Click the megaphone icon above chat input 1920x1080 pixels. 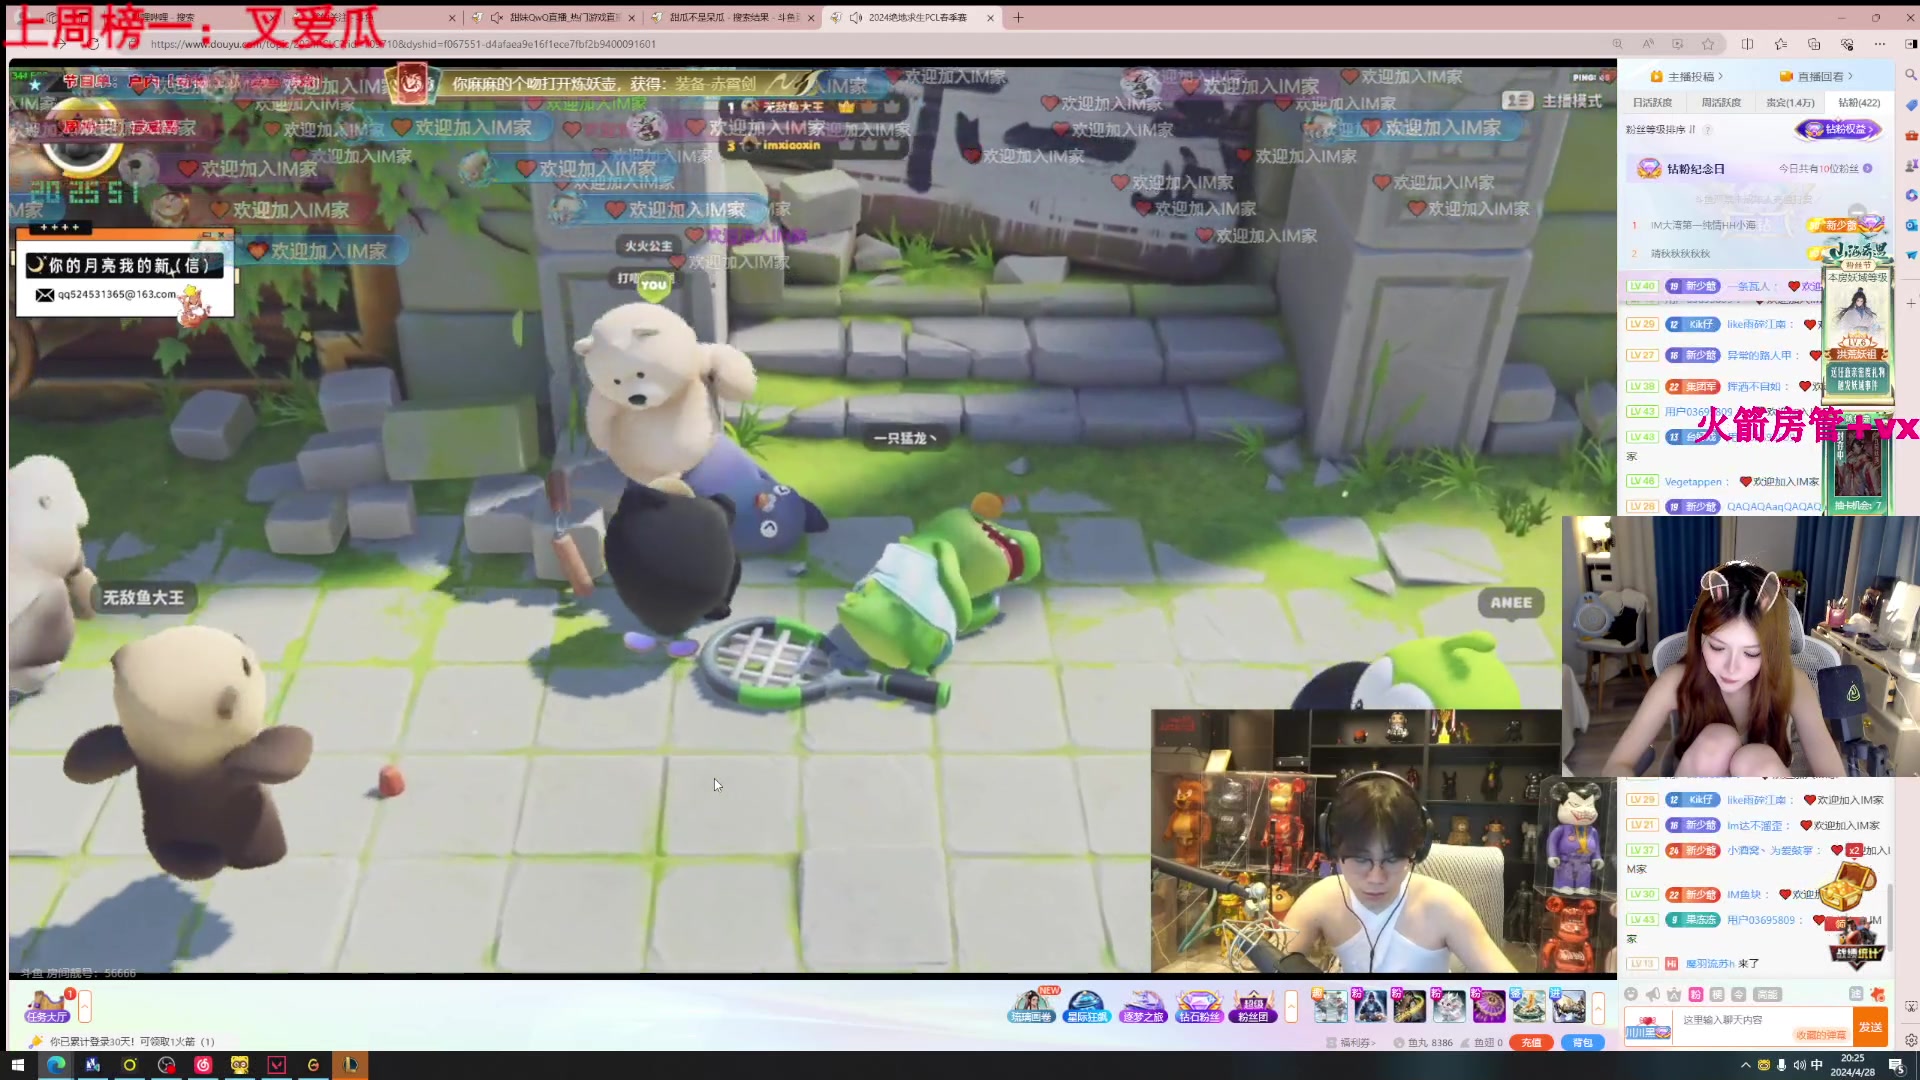[1653, 994]
